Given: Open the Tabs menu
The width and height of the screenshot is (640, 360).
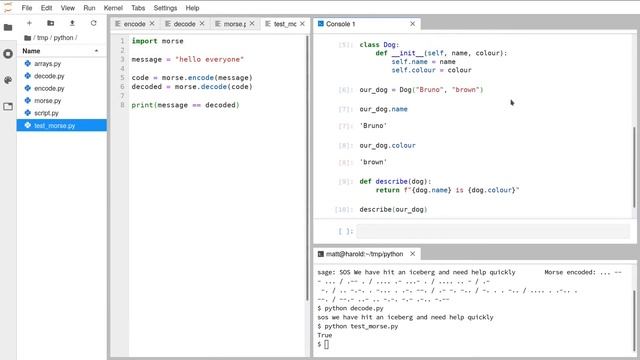Looking at the screenshot, I should point(138,8).
